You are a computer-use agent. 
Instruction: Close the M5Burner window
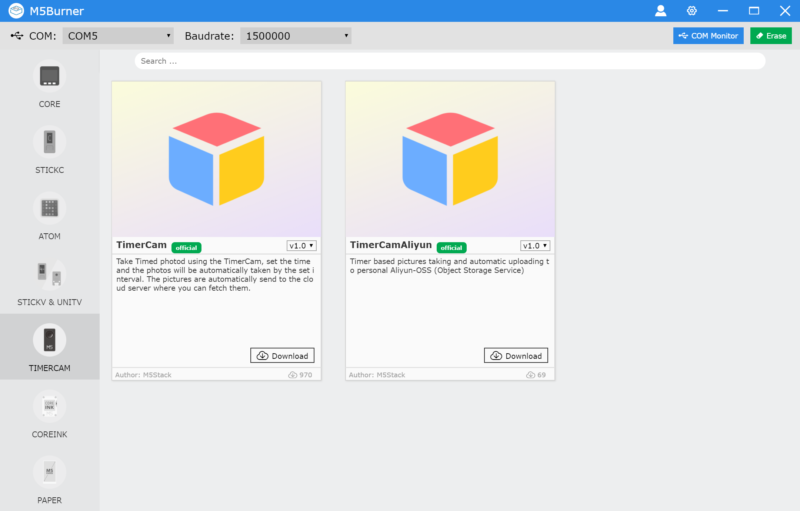[785, 11]
